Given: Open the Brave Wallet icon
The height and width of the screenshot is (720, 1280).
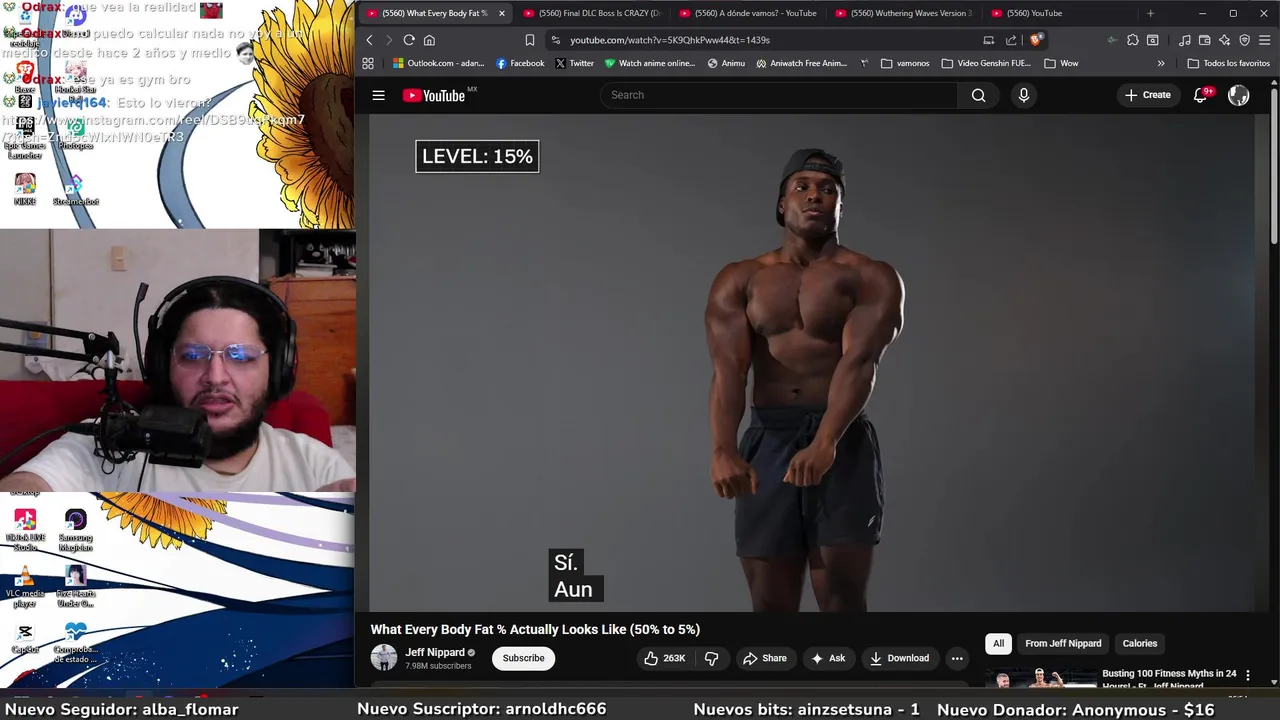Looking at the screenshot, I should tap(1205, 40).
